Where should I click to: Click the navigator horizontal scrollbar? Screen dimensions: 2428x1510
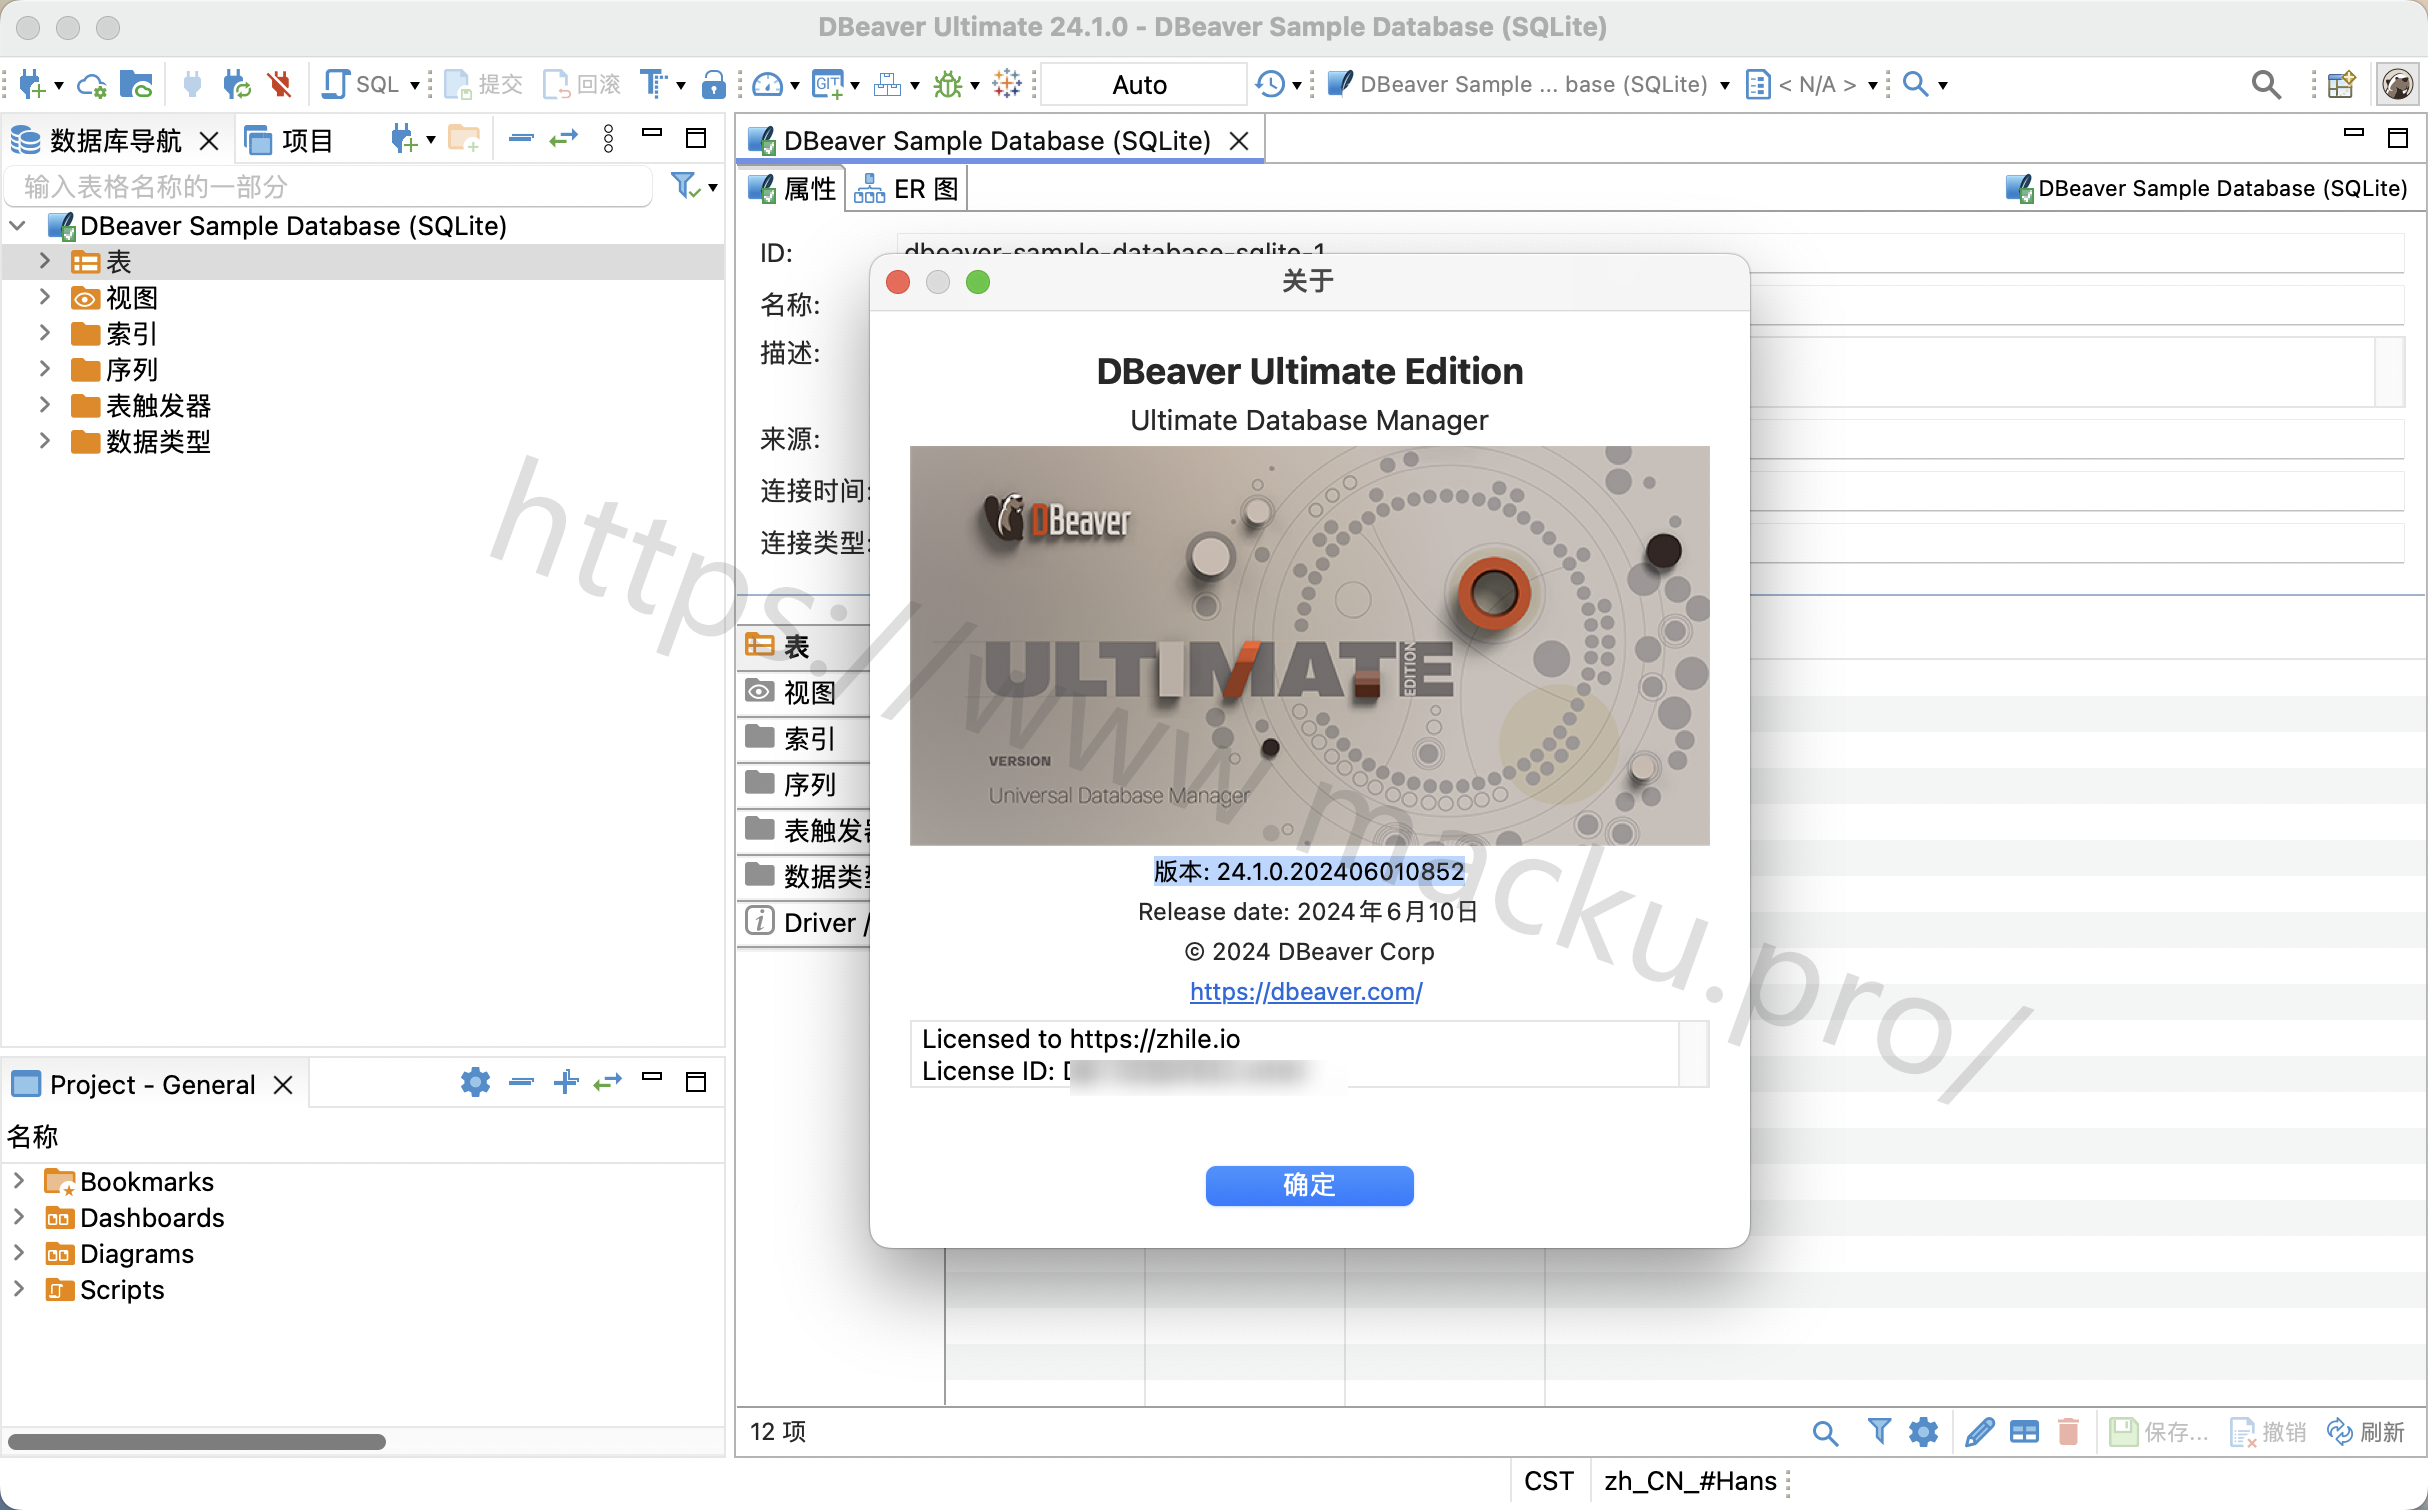point(196,1442)
